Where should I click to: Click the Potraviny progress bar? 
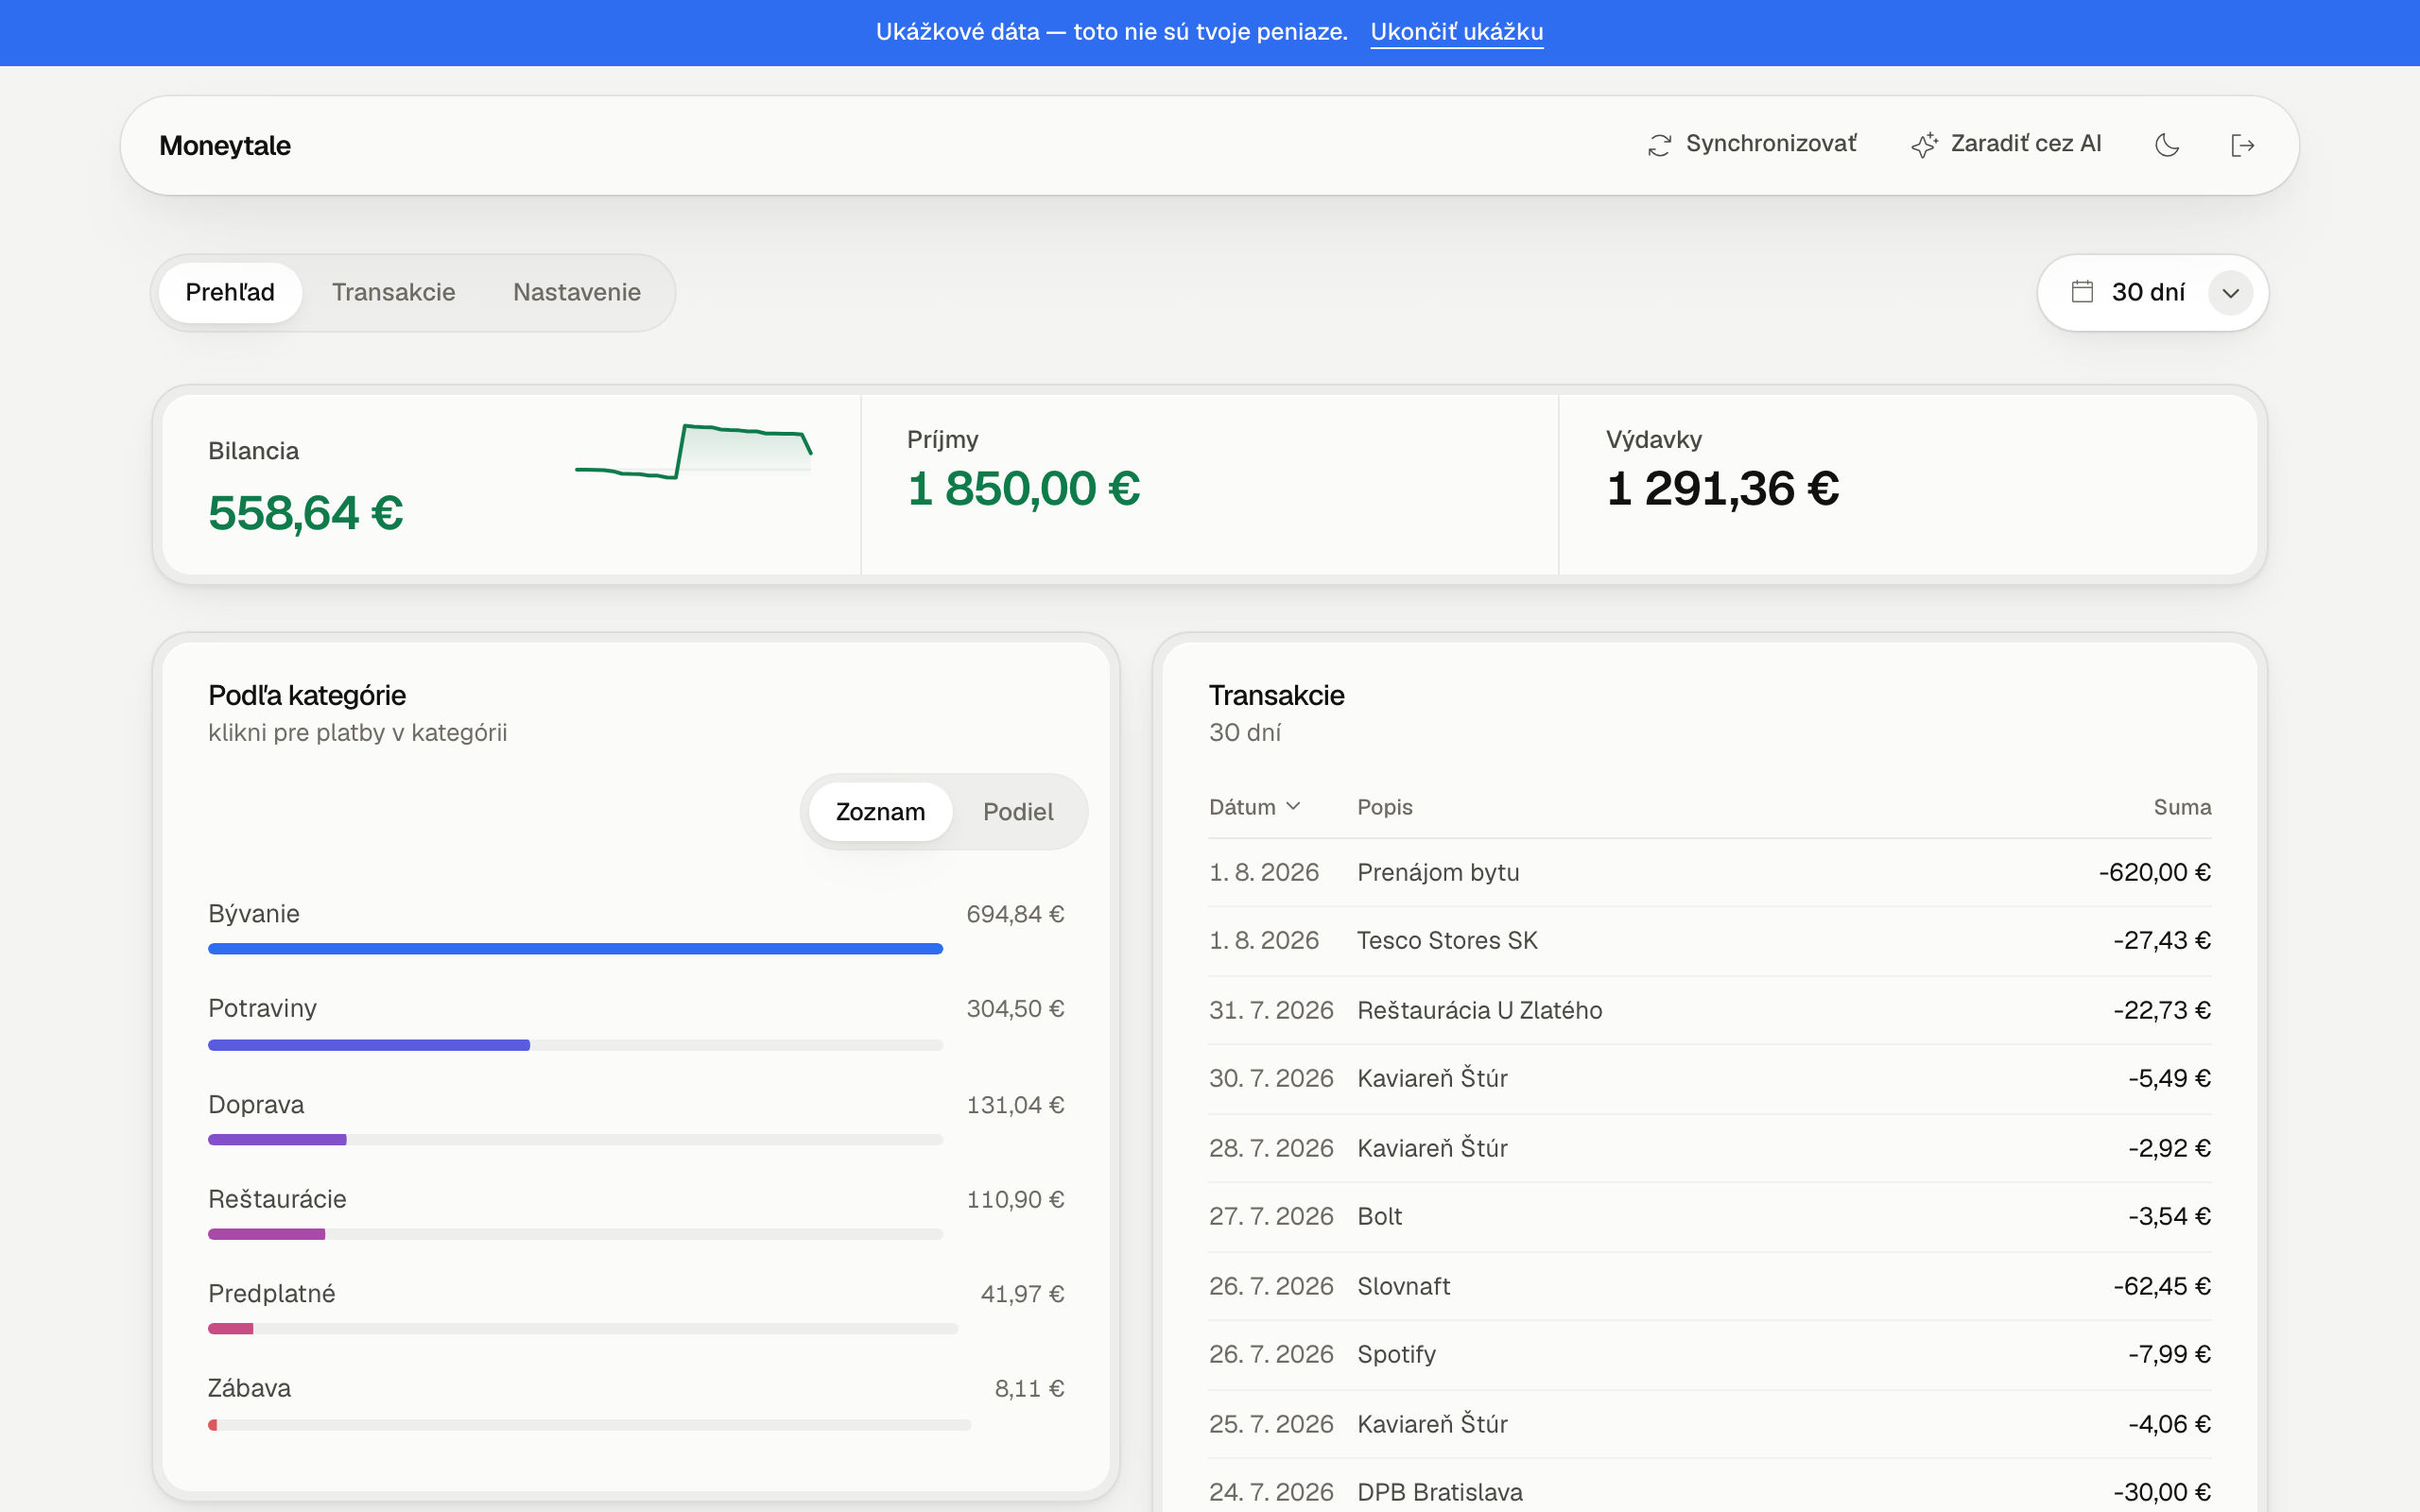click(x=575, y=1045)
